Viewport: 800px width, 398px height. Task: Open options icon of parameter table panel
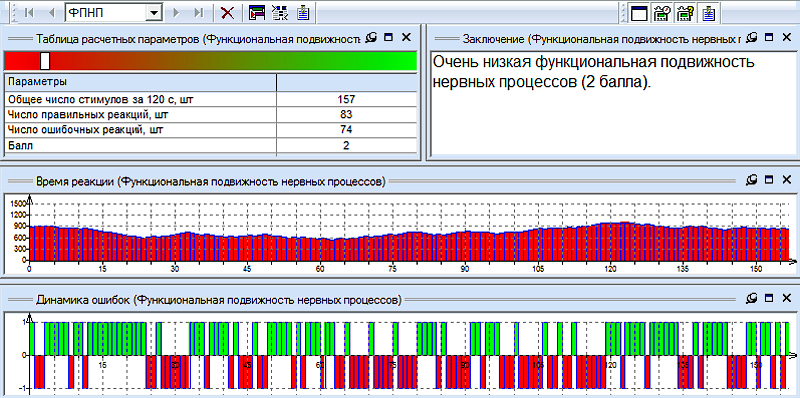(371, 37)
